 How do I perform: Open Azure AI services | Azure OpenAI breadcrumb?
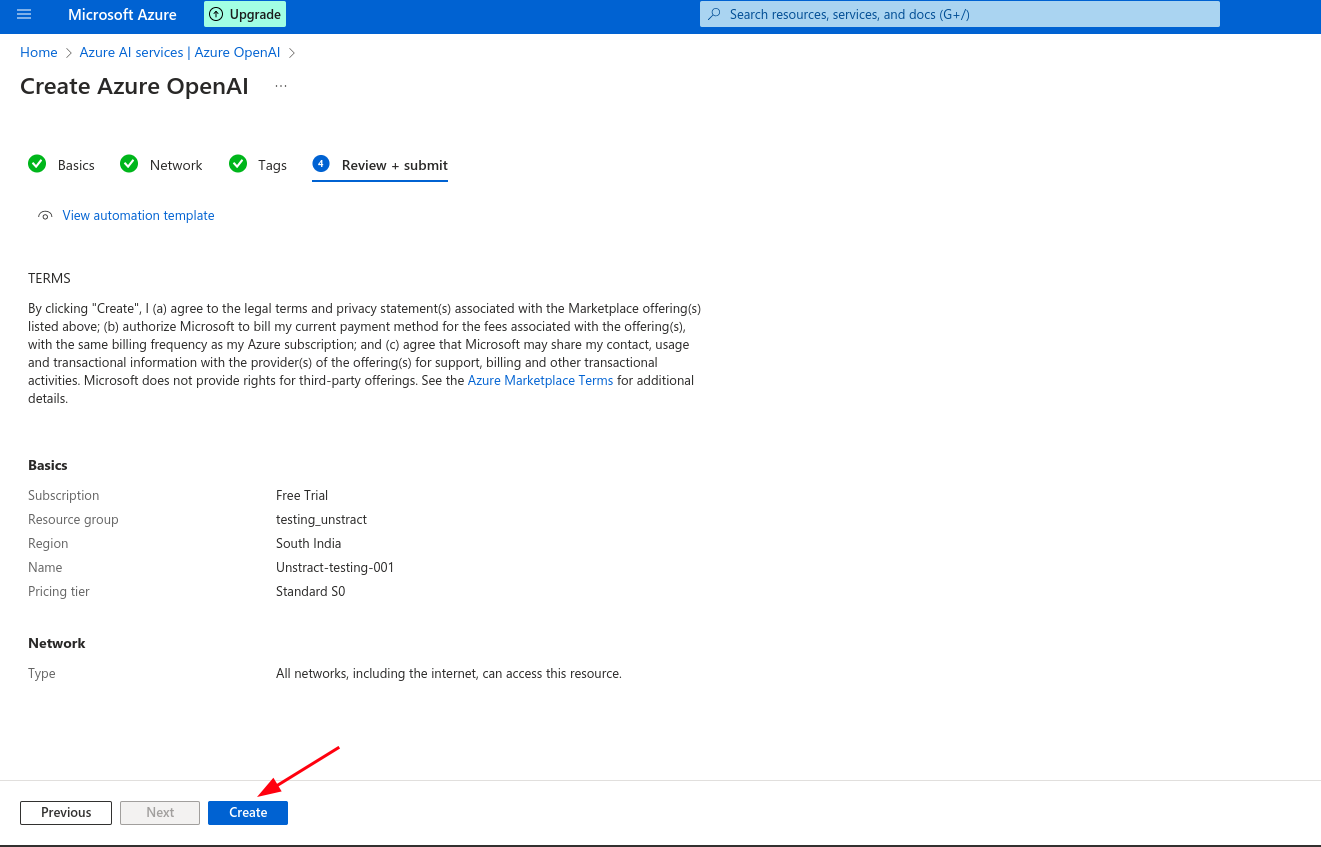click(x=180, y=52)
